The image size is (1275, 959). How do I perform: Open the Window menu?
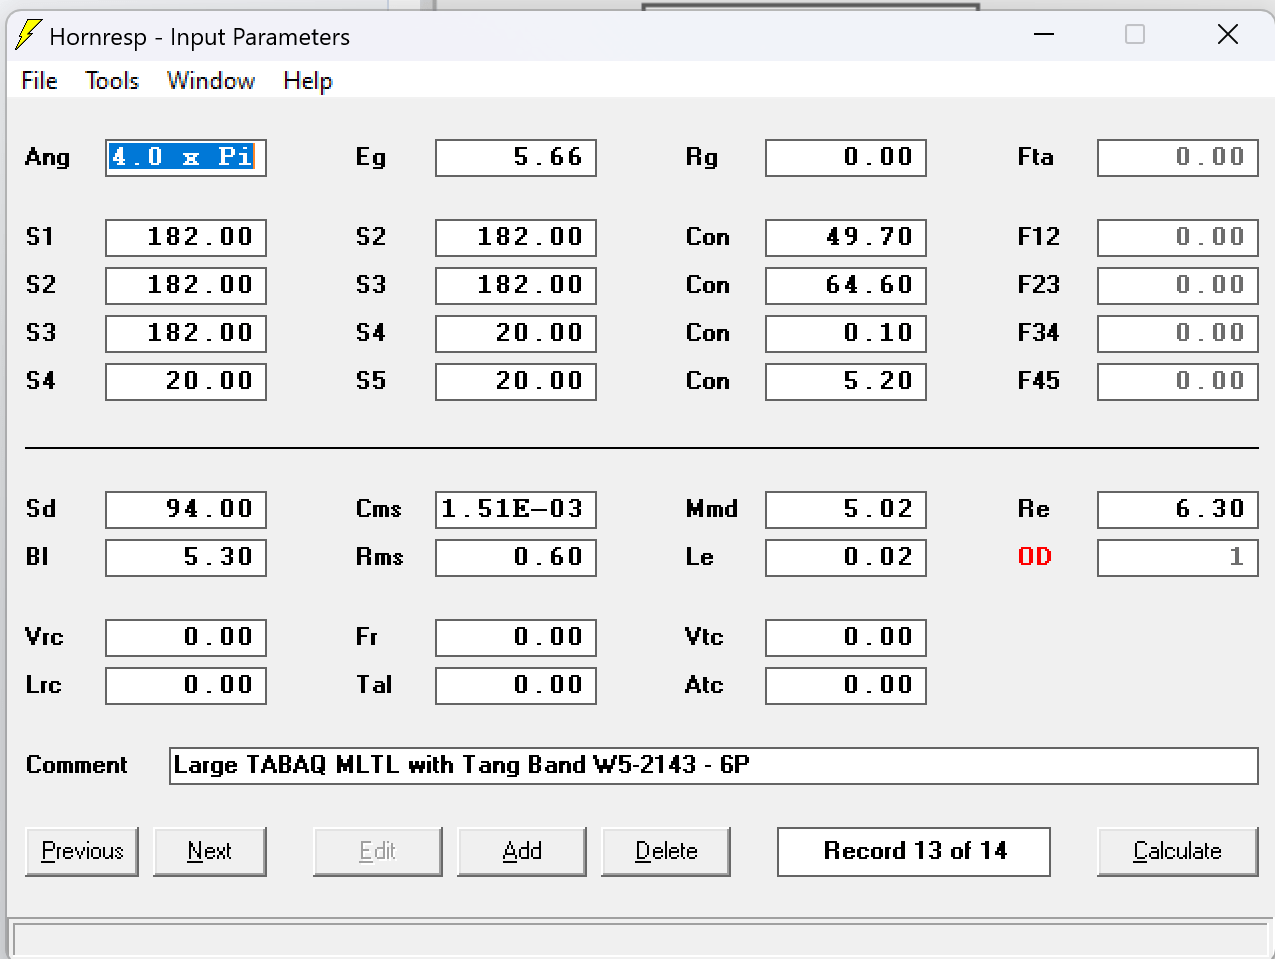(x=211, y=81)
